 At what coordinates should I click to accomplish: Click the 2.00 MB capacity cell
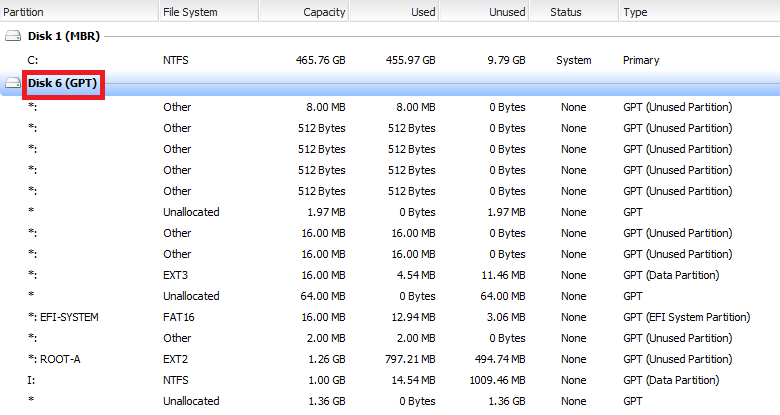click(326, 338)
